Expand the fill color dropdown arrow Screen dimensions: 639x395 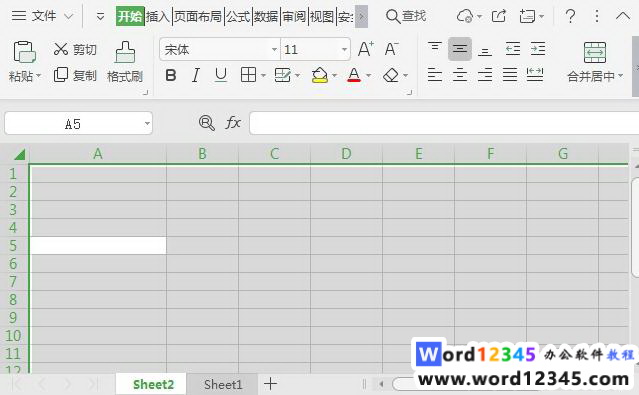coord(335,75)
